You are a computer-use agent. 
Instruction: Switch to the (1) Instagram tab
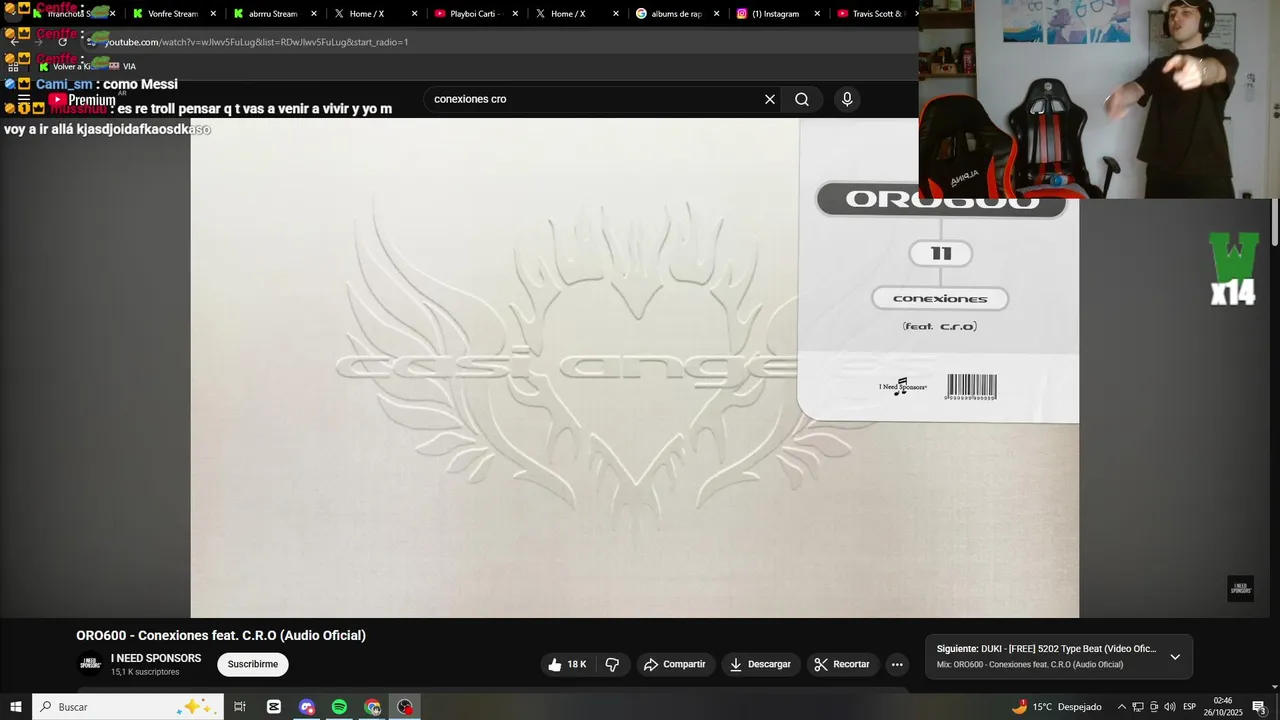click(x=776, y=14)
